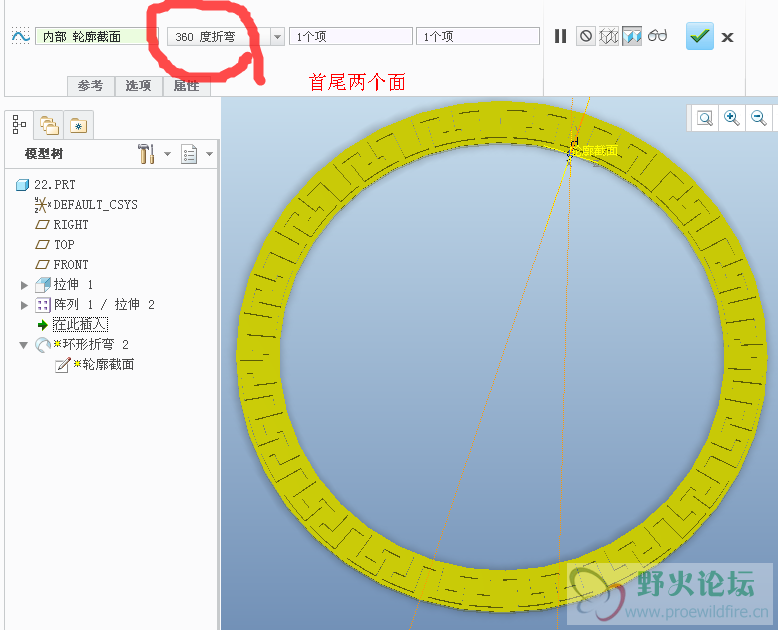Toggle the attached preview icon
778x630 pixels.
click(632, 36)
